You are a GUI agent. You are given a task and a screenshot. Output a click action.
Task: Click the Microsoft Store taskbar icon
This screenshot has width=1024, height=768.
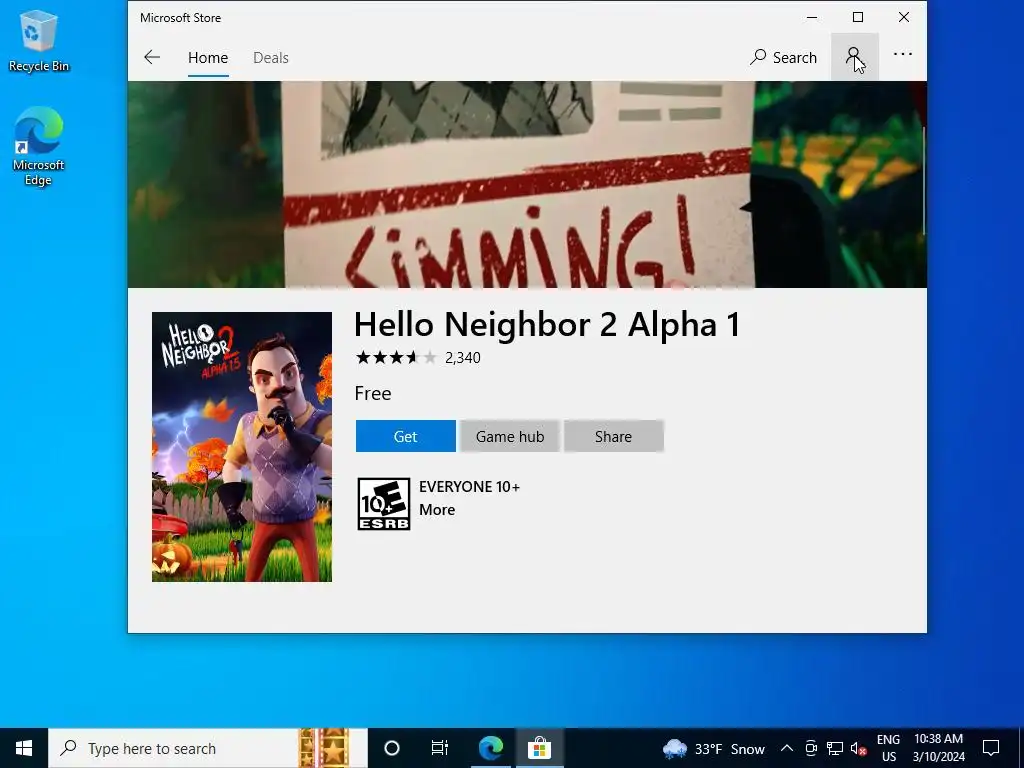click(x=539, y=748)
